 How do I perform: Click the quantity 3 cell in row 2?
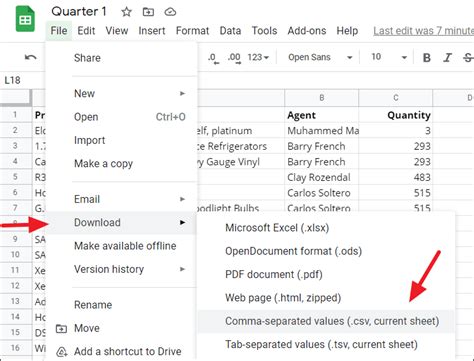[x=396, y=131]
